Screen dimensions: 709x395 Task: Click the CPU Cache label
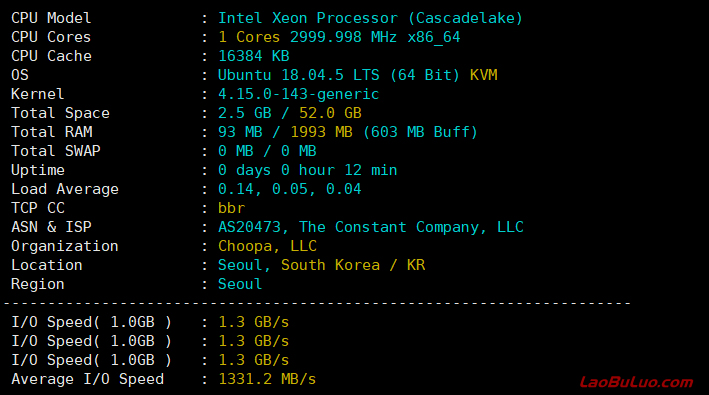(x=52, y=56)
